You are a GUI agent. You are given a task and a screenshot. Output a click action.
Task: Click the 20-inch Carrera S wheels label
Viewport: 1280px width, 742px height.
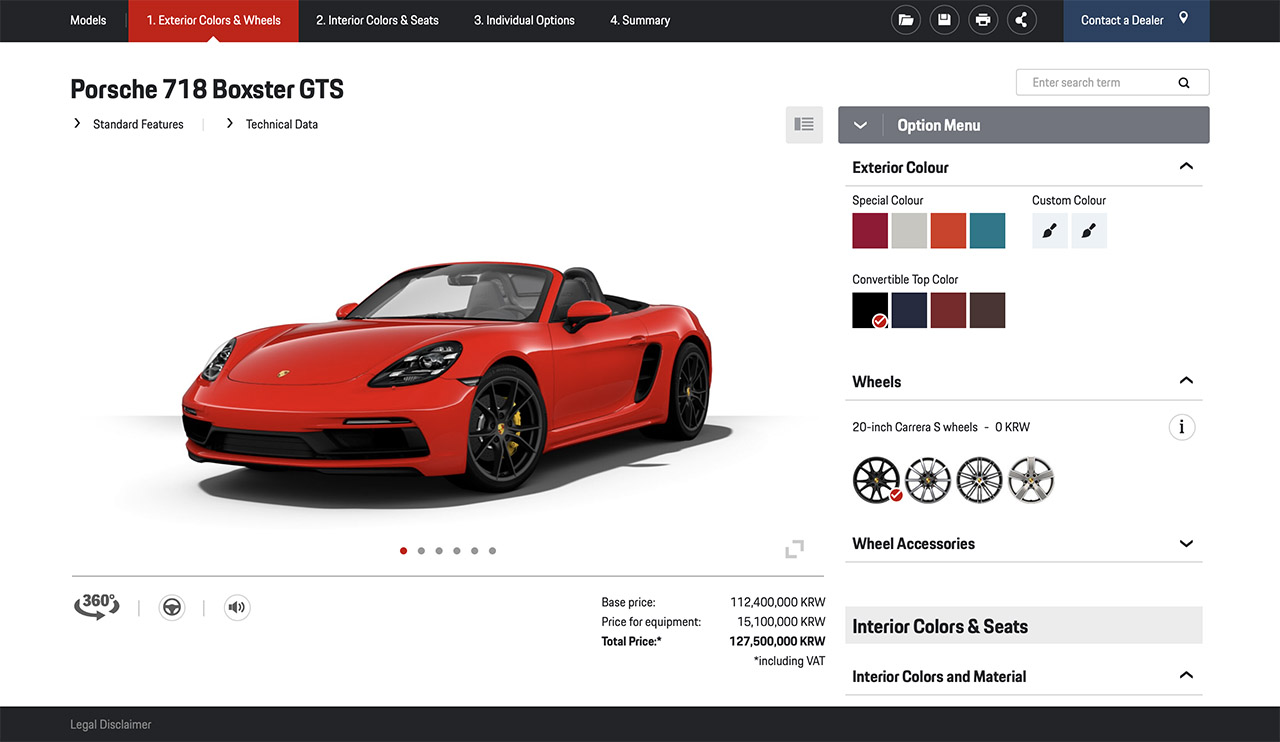[915, 427]
